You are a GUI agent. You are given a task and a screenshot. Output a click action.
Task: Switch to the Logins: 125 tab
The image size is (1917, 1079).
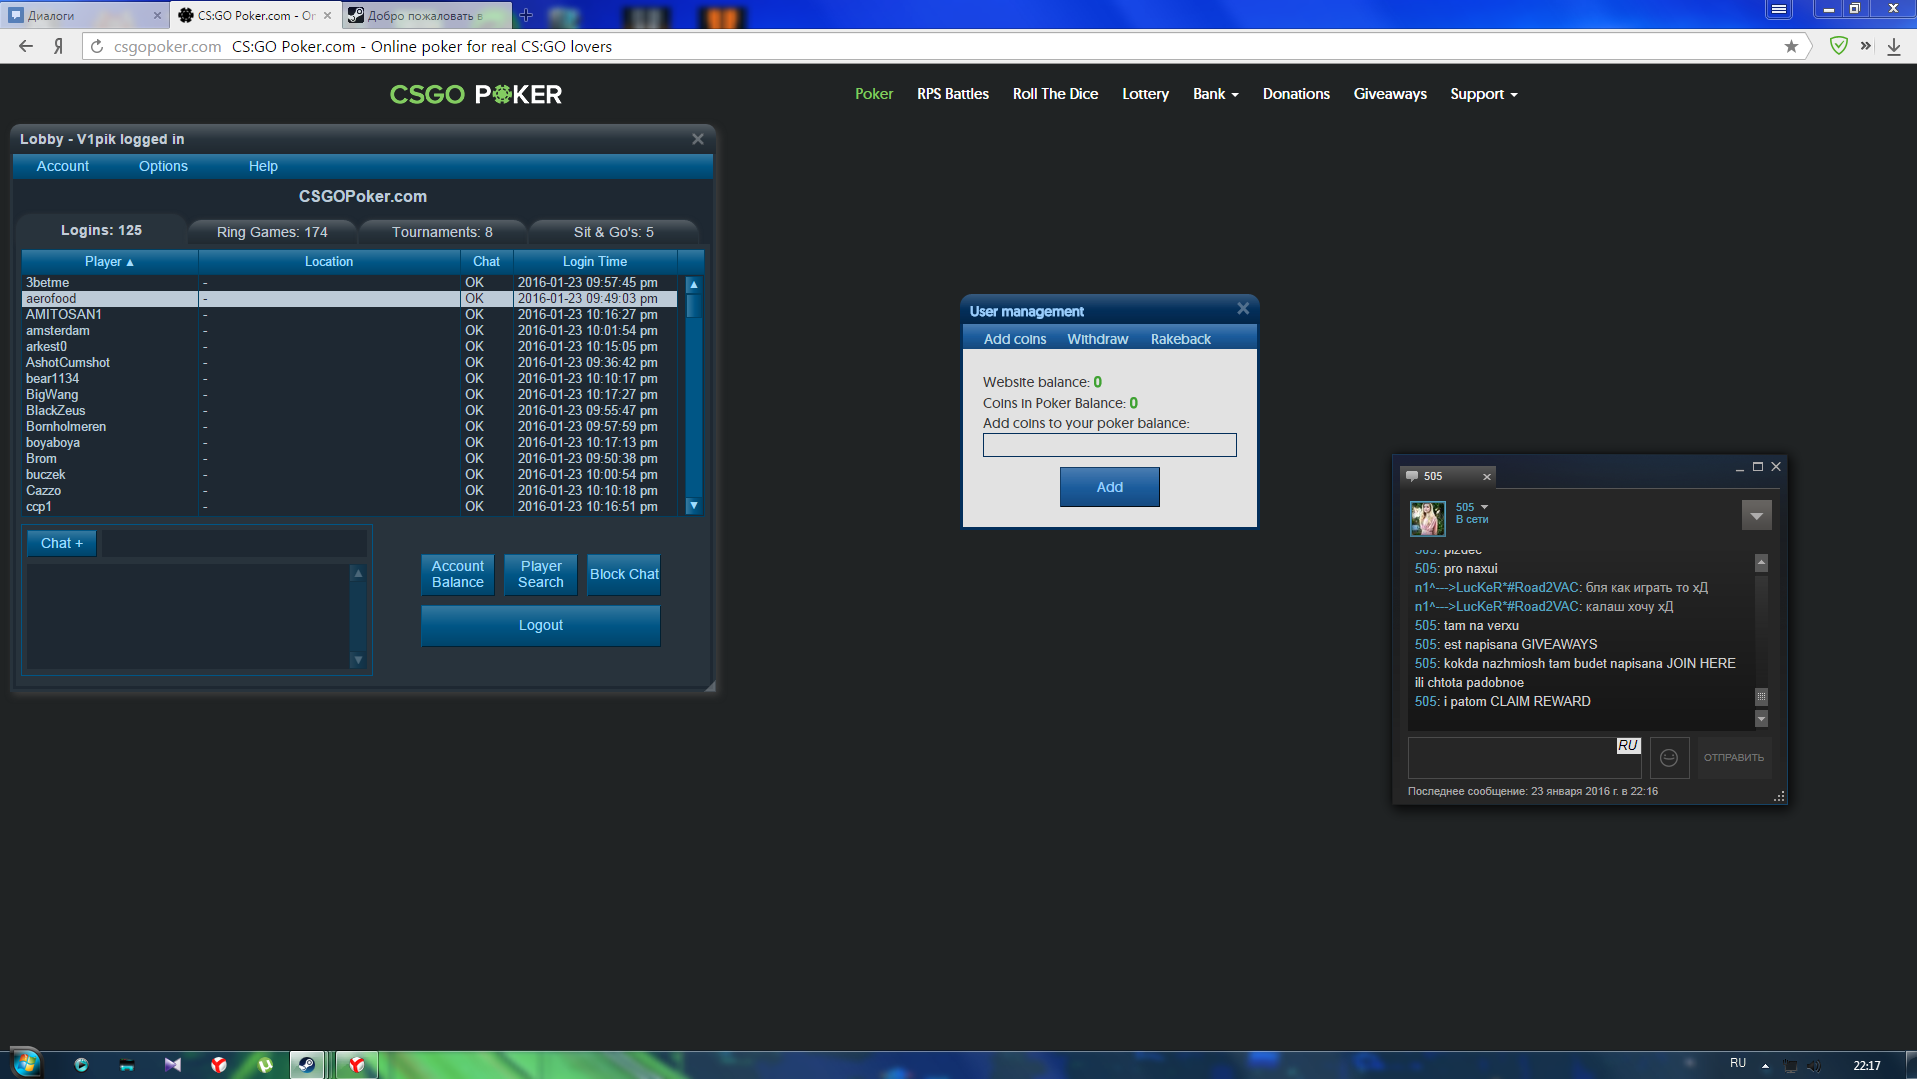[x=101, y=231]
